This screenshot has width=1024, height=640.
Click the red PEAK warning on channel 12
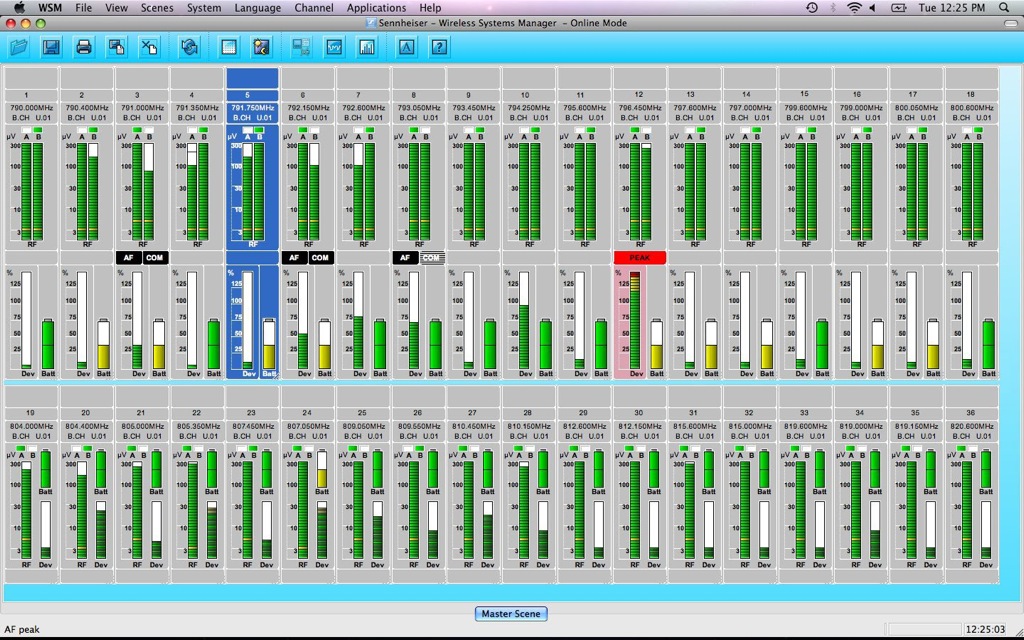[639, 258]
